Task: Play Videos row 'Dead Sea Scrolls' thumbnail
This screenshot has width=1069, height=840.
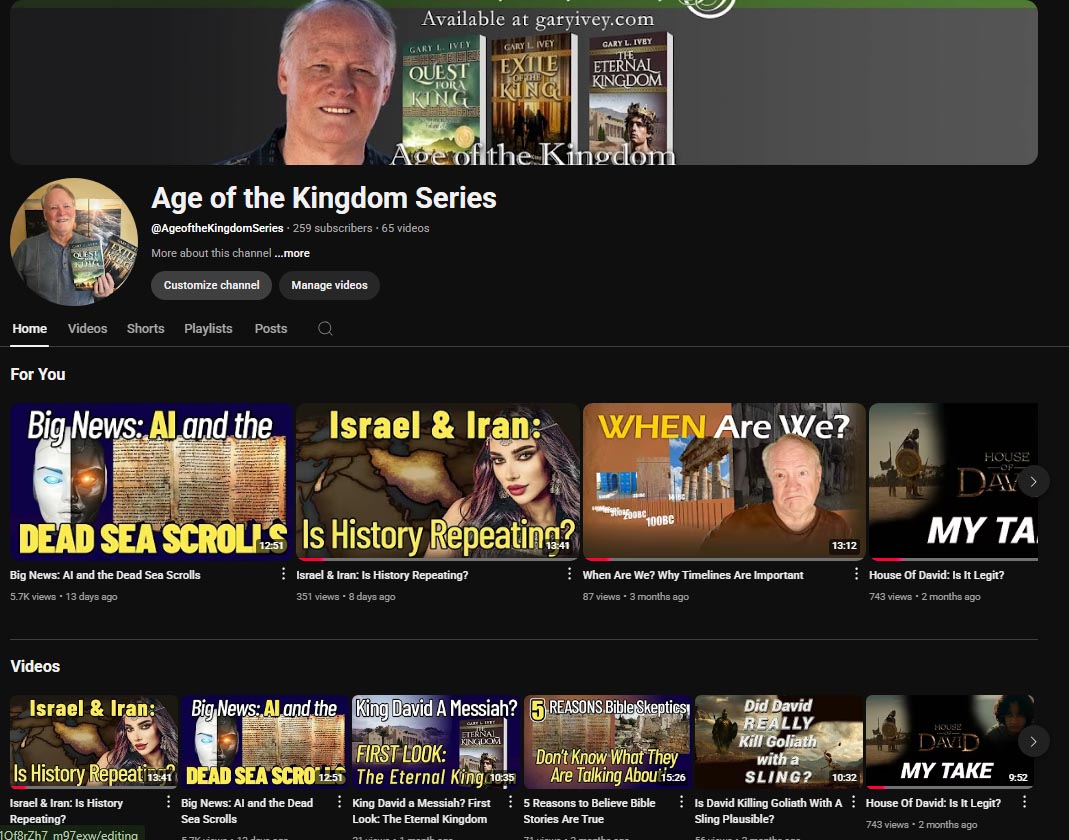Action: (265, 741)
